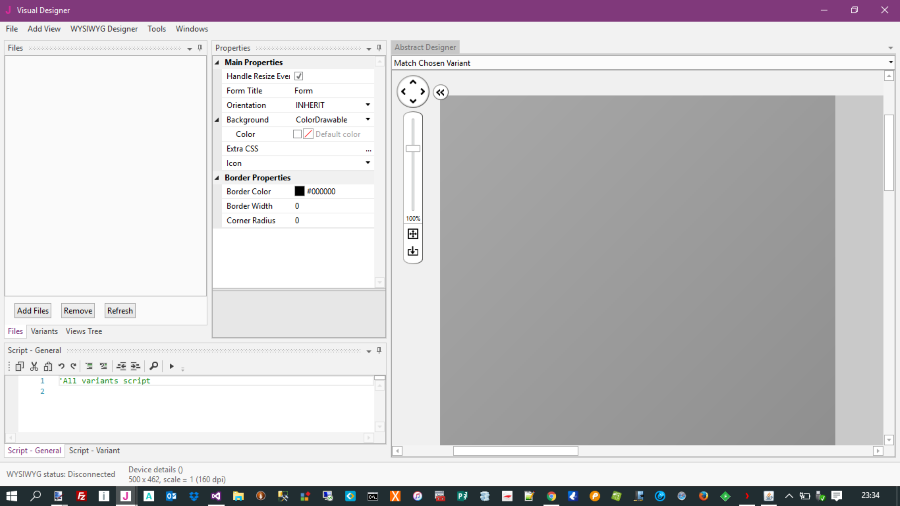The image size is (900, 506).
Task: Switch to Script - Variant tab
Action: (94, 450)
